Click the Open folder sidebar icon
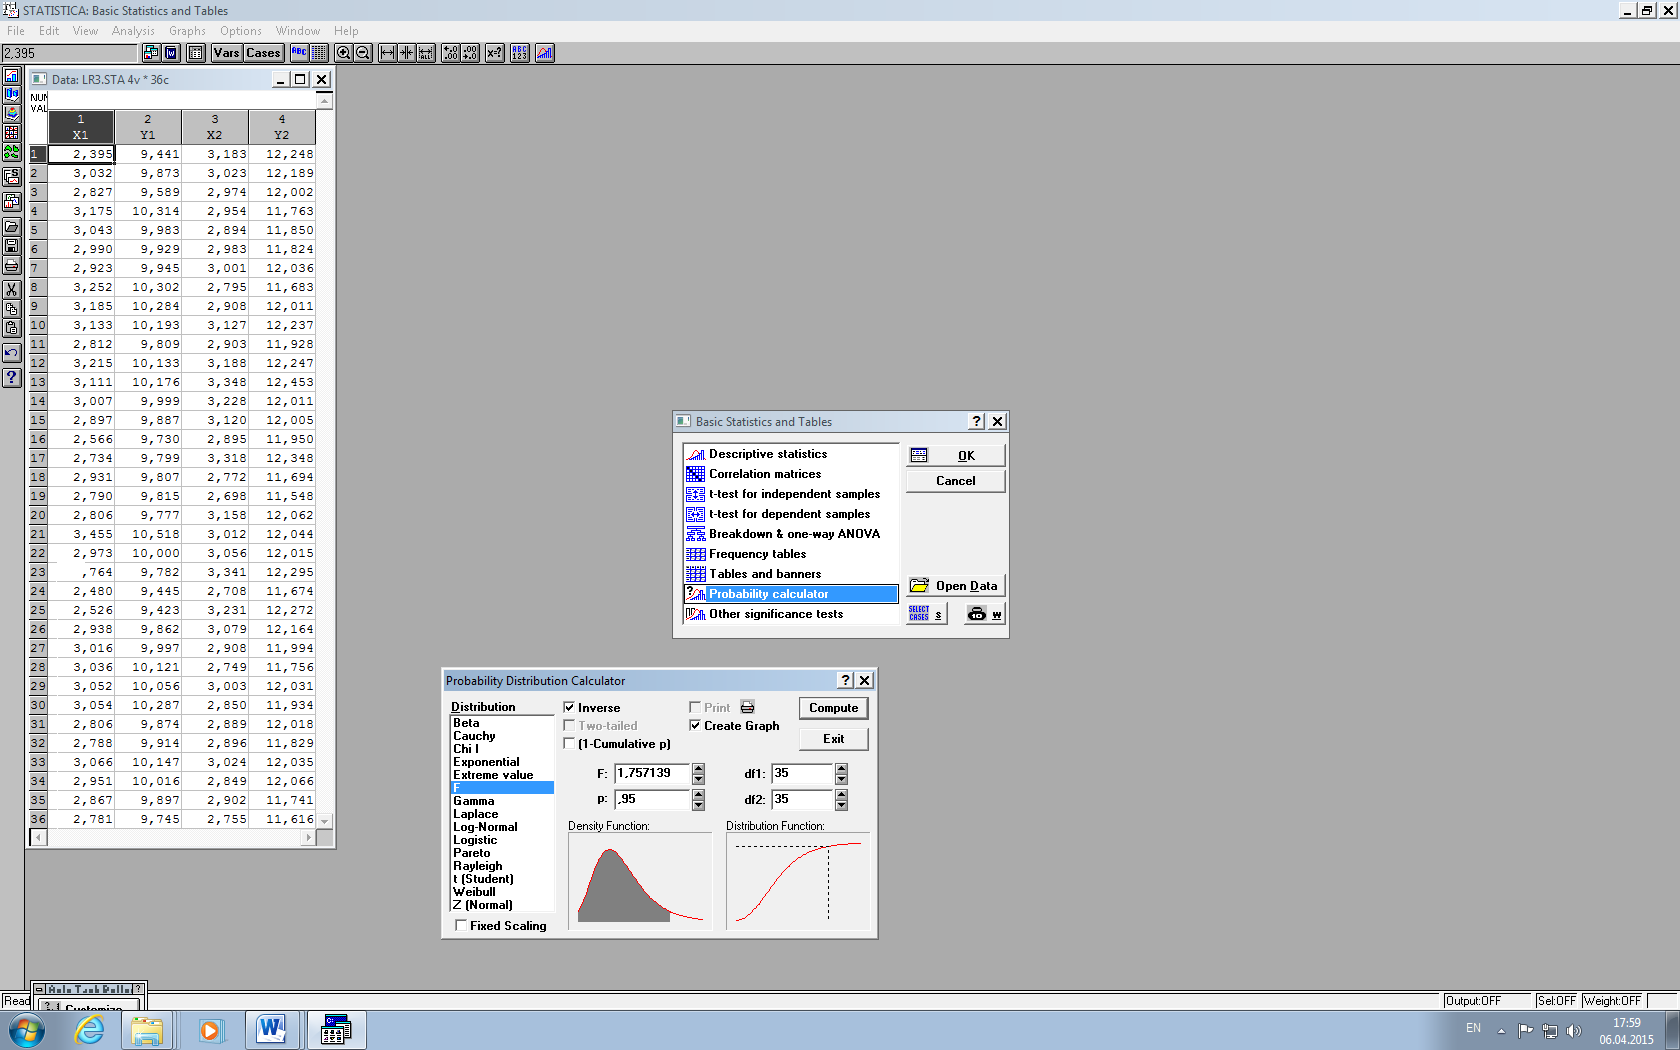 coord(11,226)
